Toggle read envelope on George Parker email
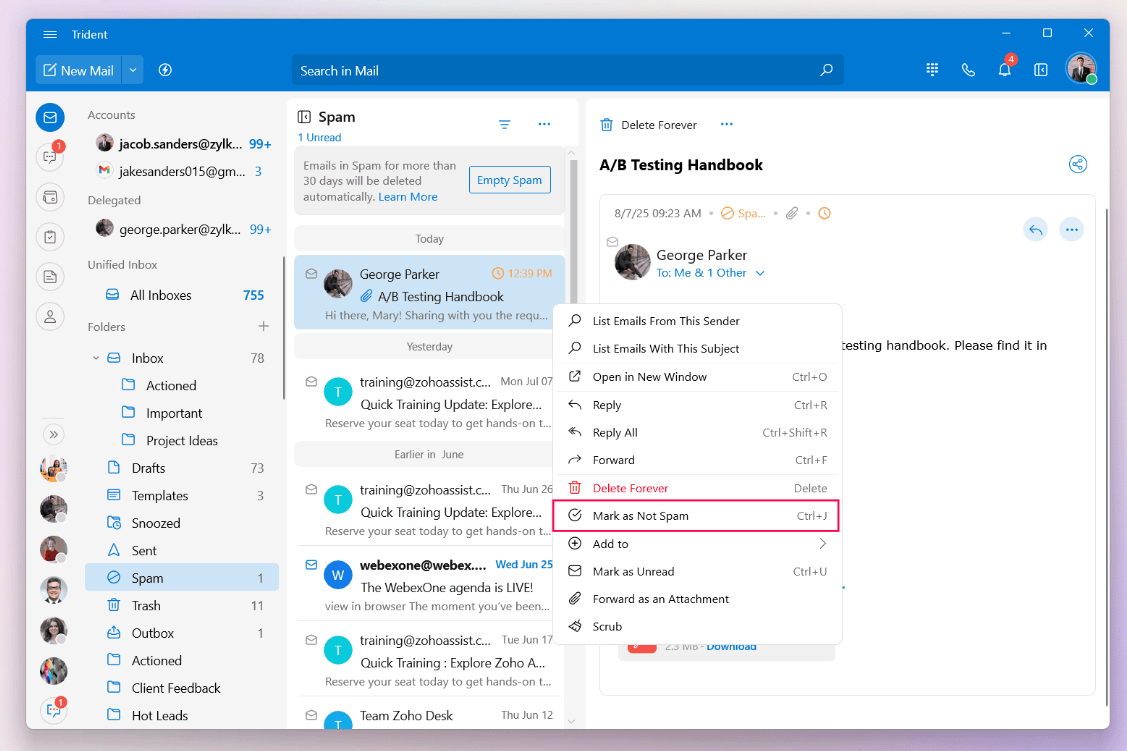The image size is (1127, 751). 311,274
